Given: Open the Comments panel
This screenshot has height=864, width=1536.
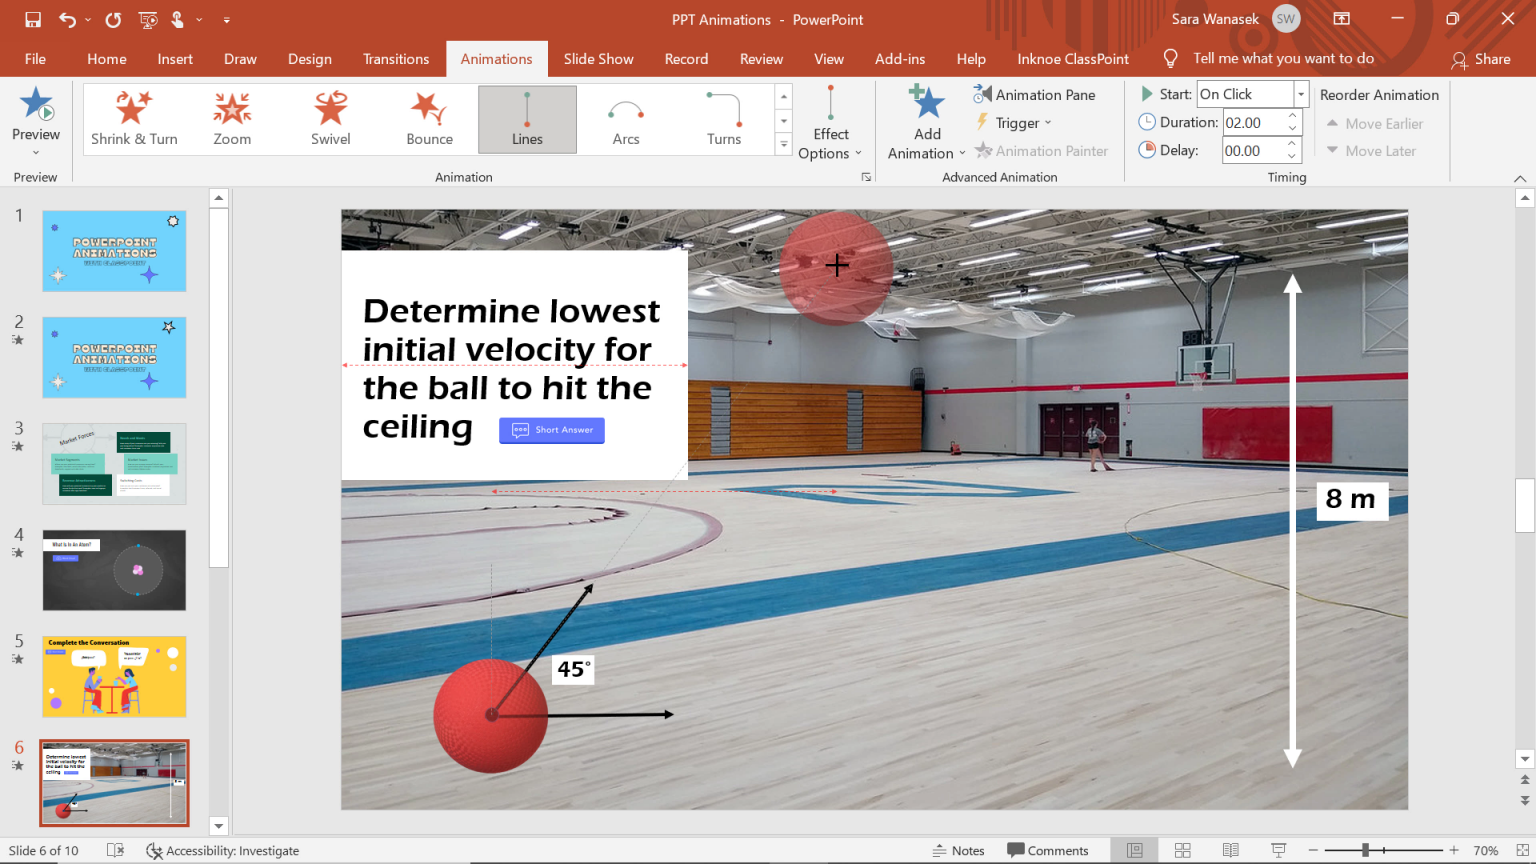Looking at the screenshot, I should click(x=1049, y=850).
